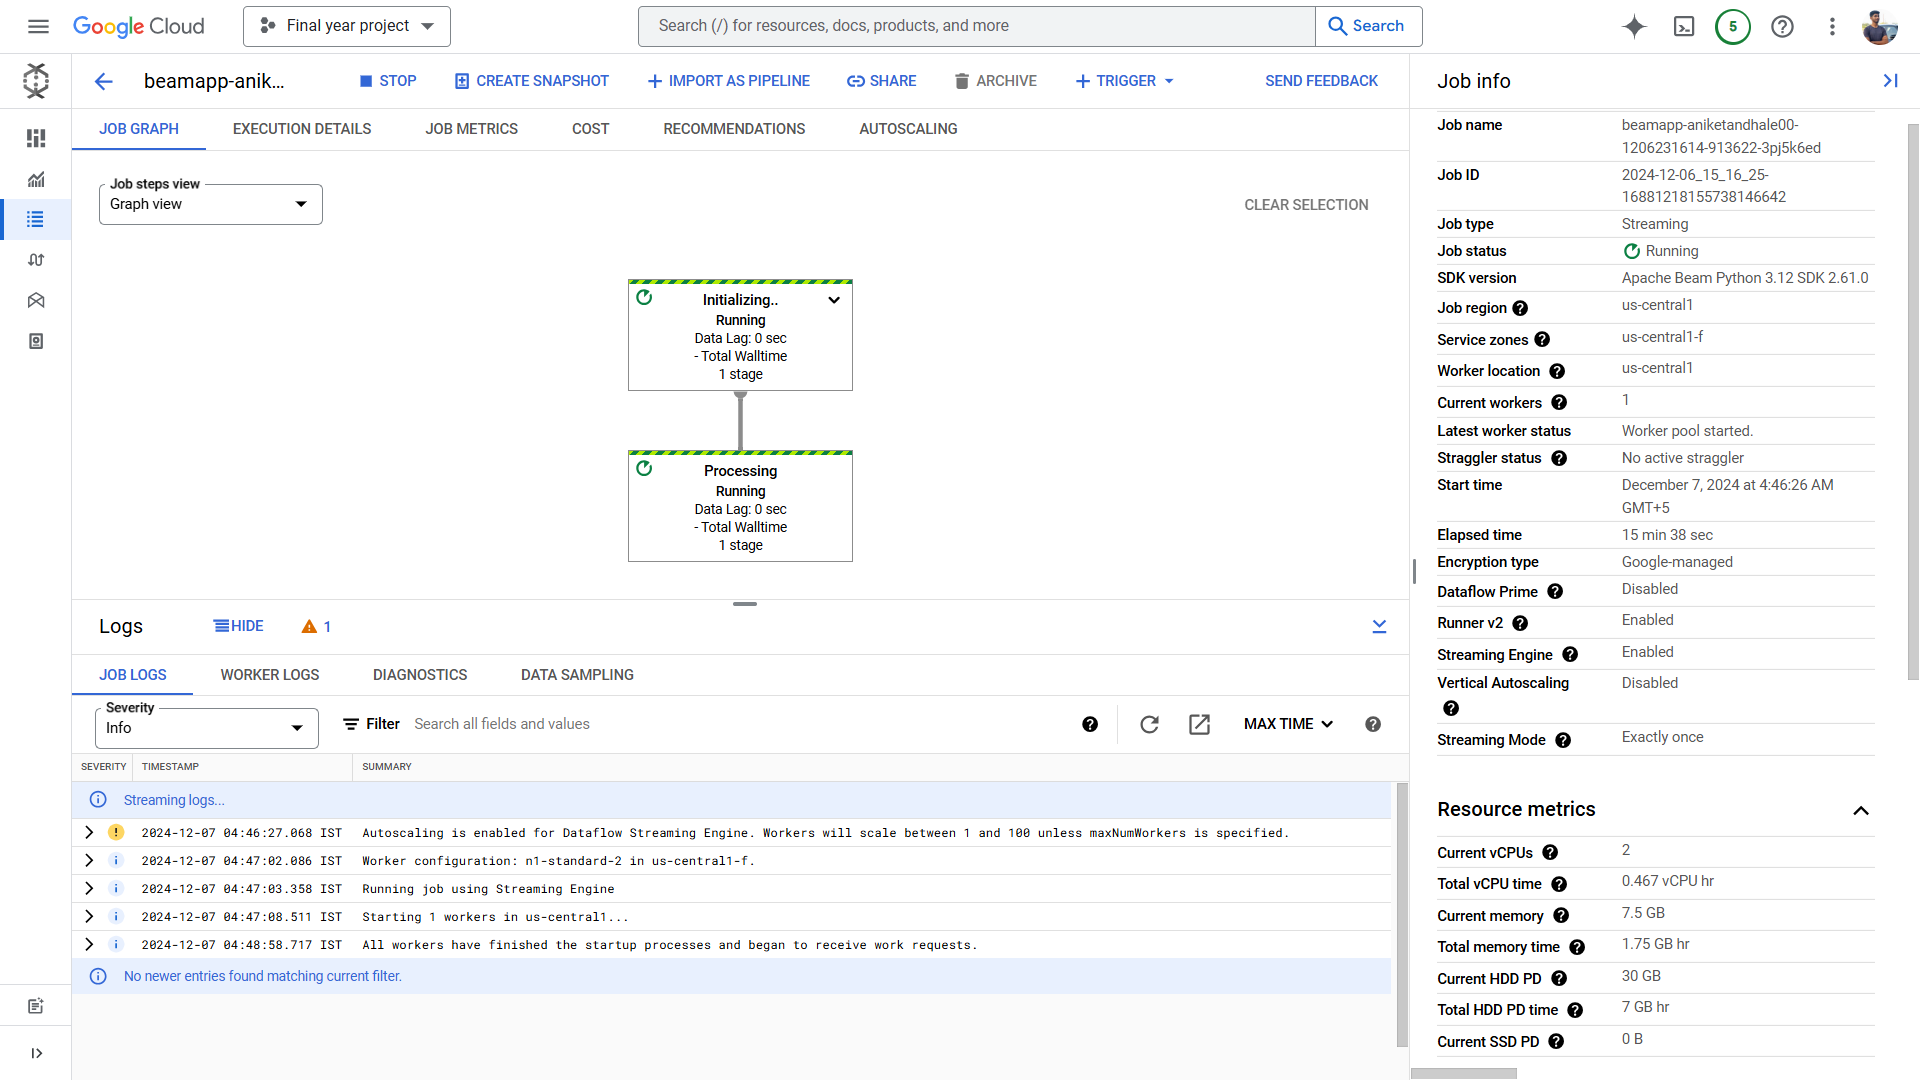The image size is (1920, 1080).
Task: Open the Job steps view dropdown
Action: [x=210, y=204]
